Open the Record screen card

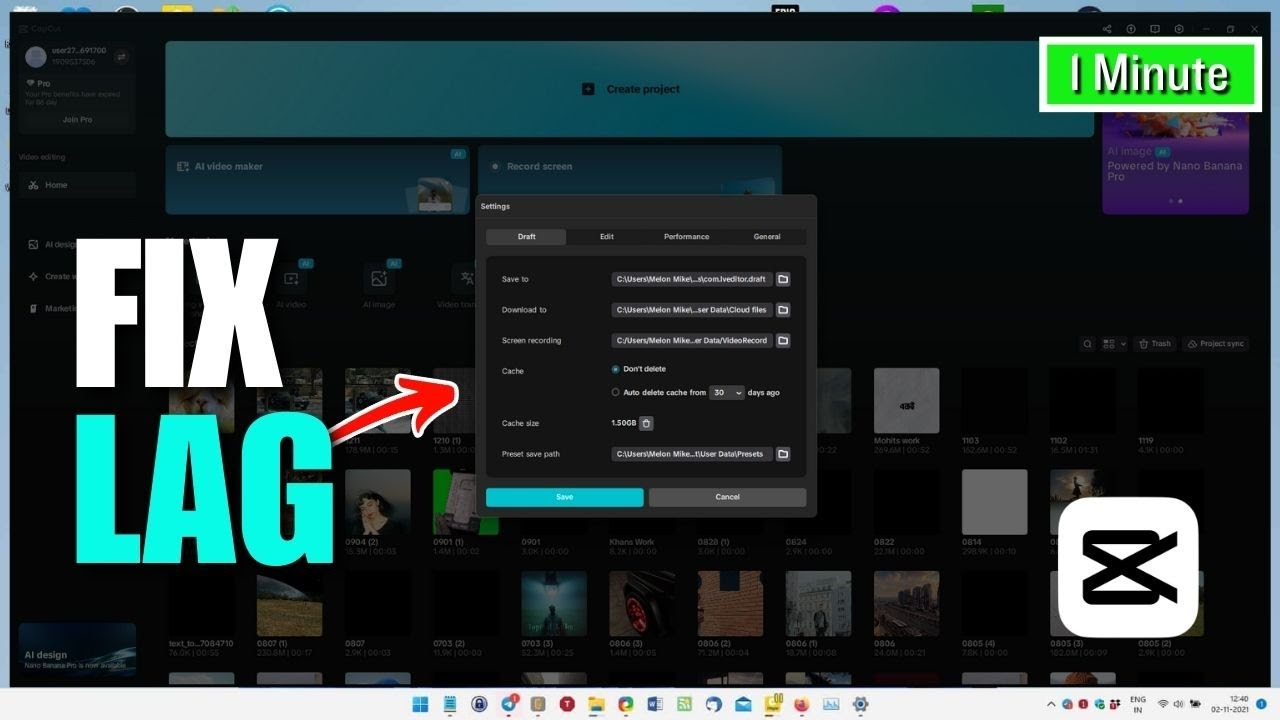click(629, 180)
